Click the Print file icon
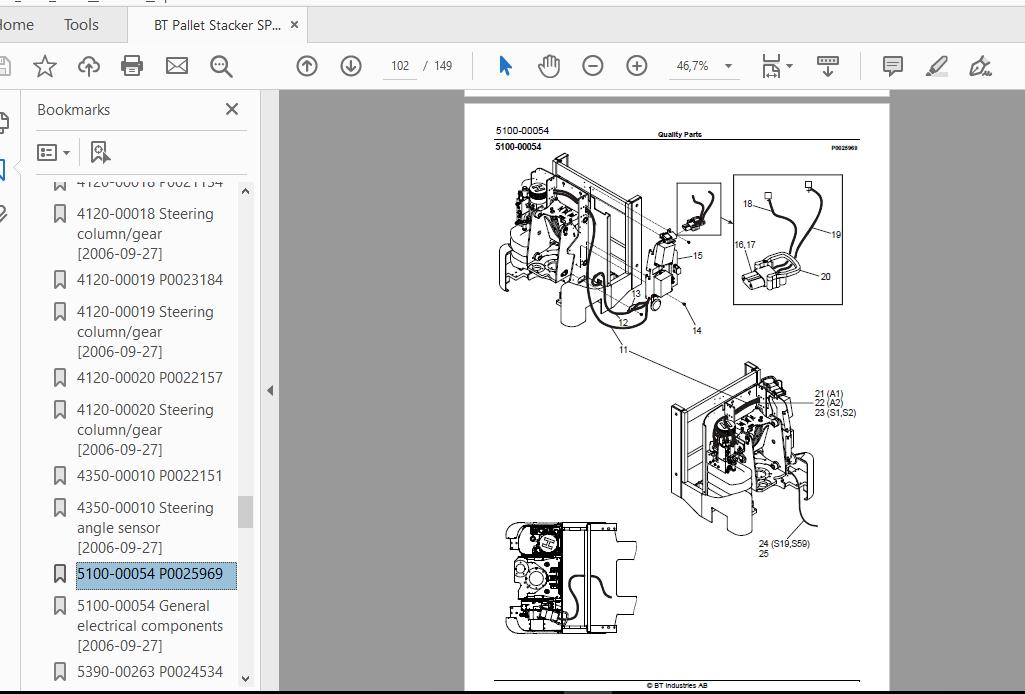This screenshot has width=1025, height=694. tap(132, 66)
